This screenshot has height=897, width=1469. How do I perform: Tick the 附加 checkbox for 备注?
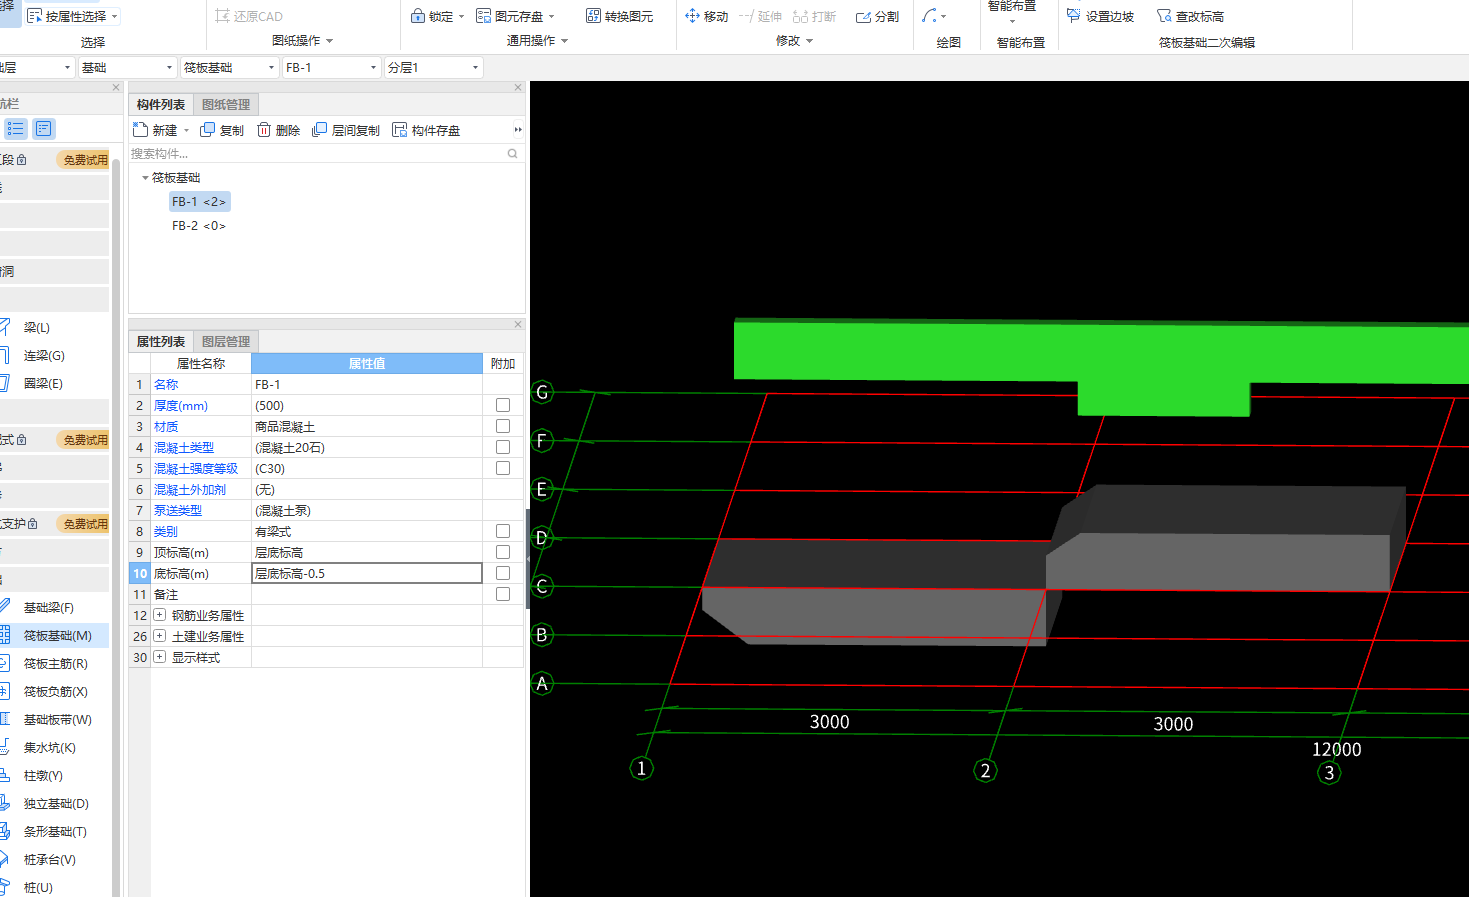coord(503,594)
